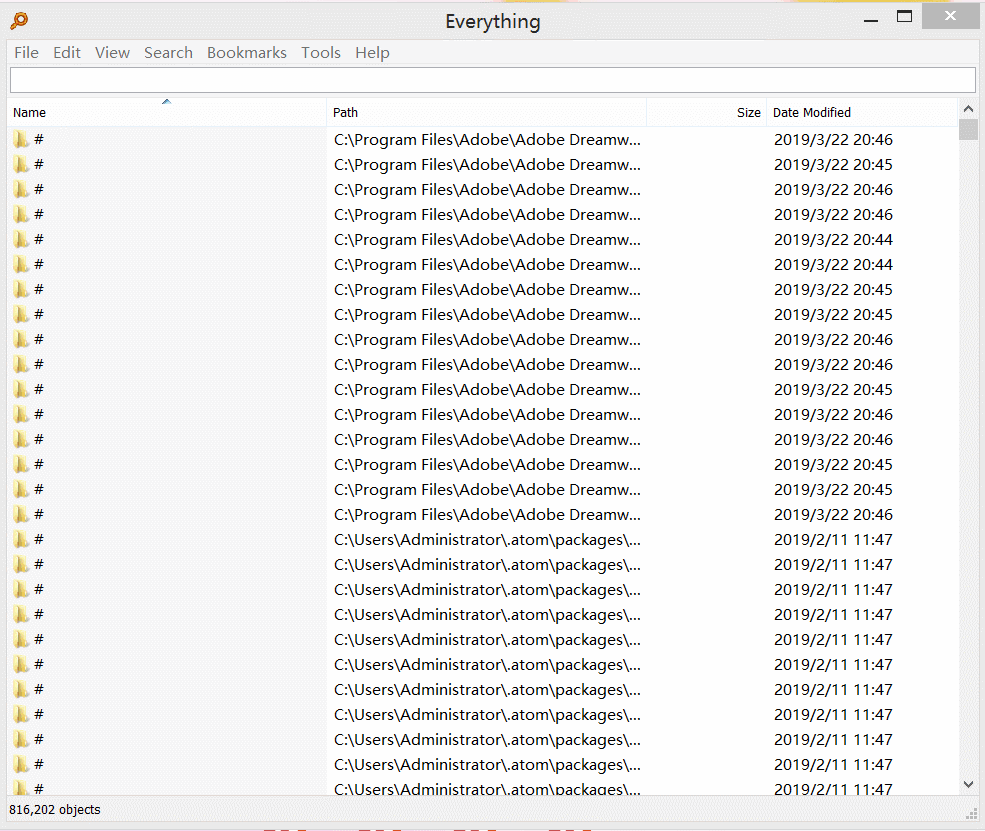Open the View menu
This screenshot has width=985, height=831.
(112, 53)
